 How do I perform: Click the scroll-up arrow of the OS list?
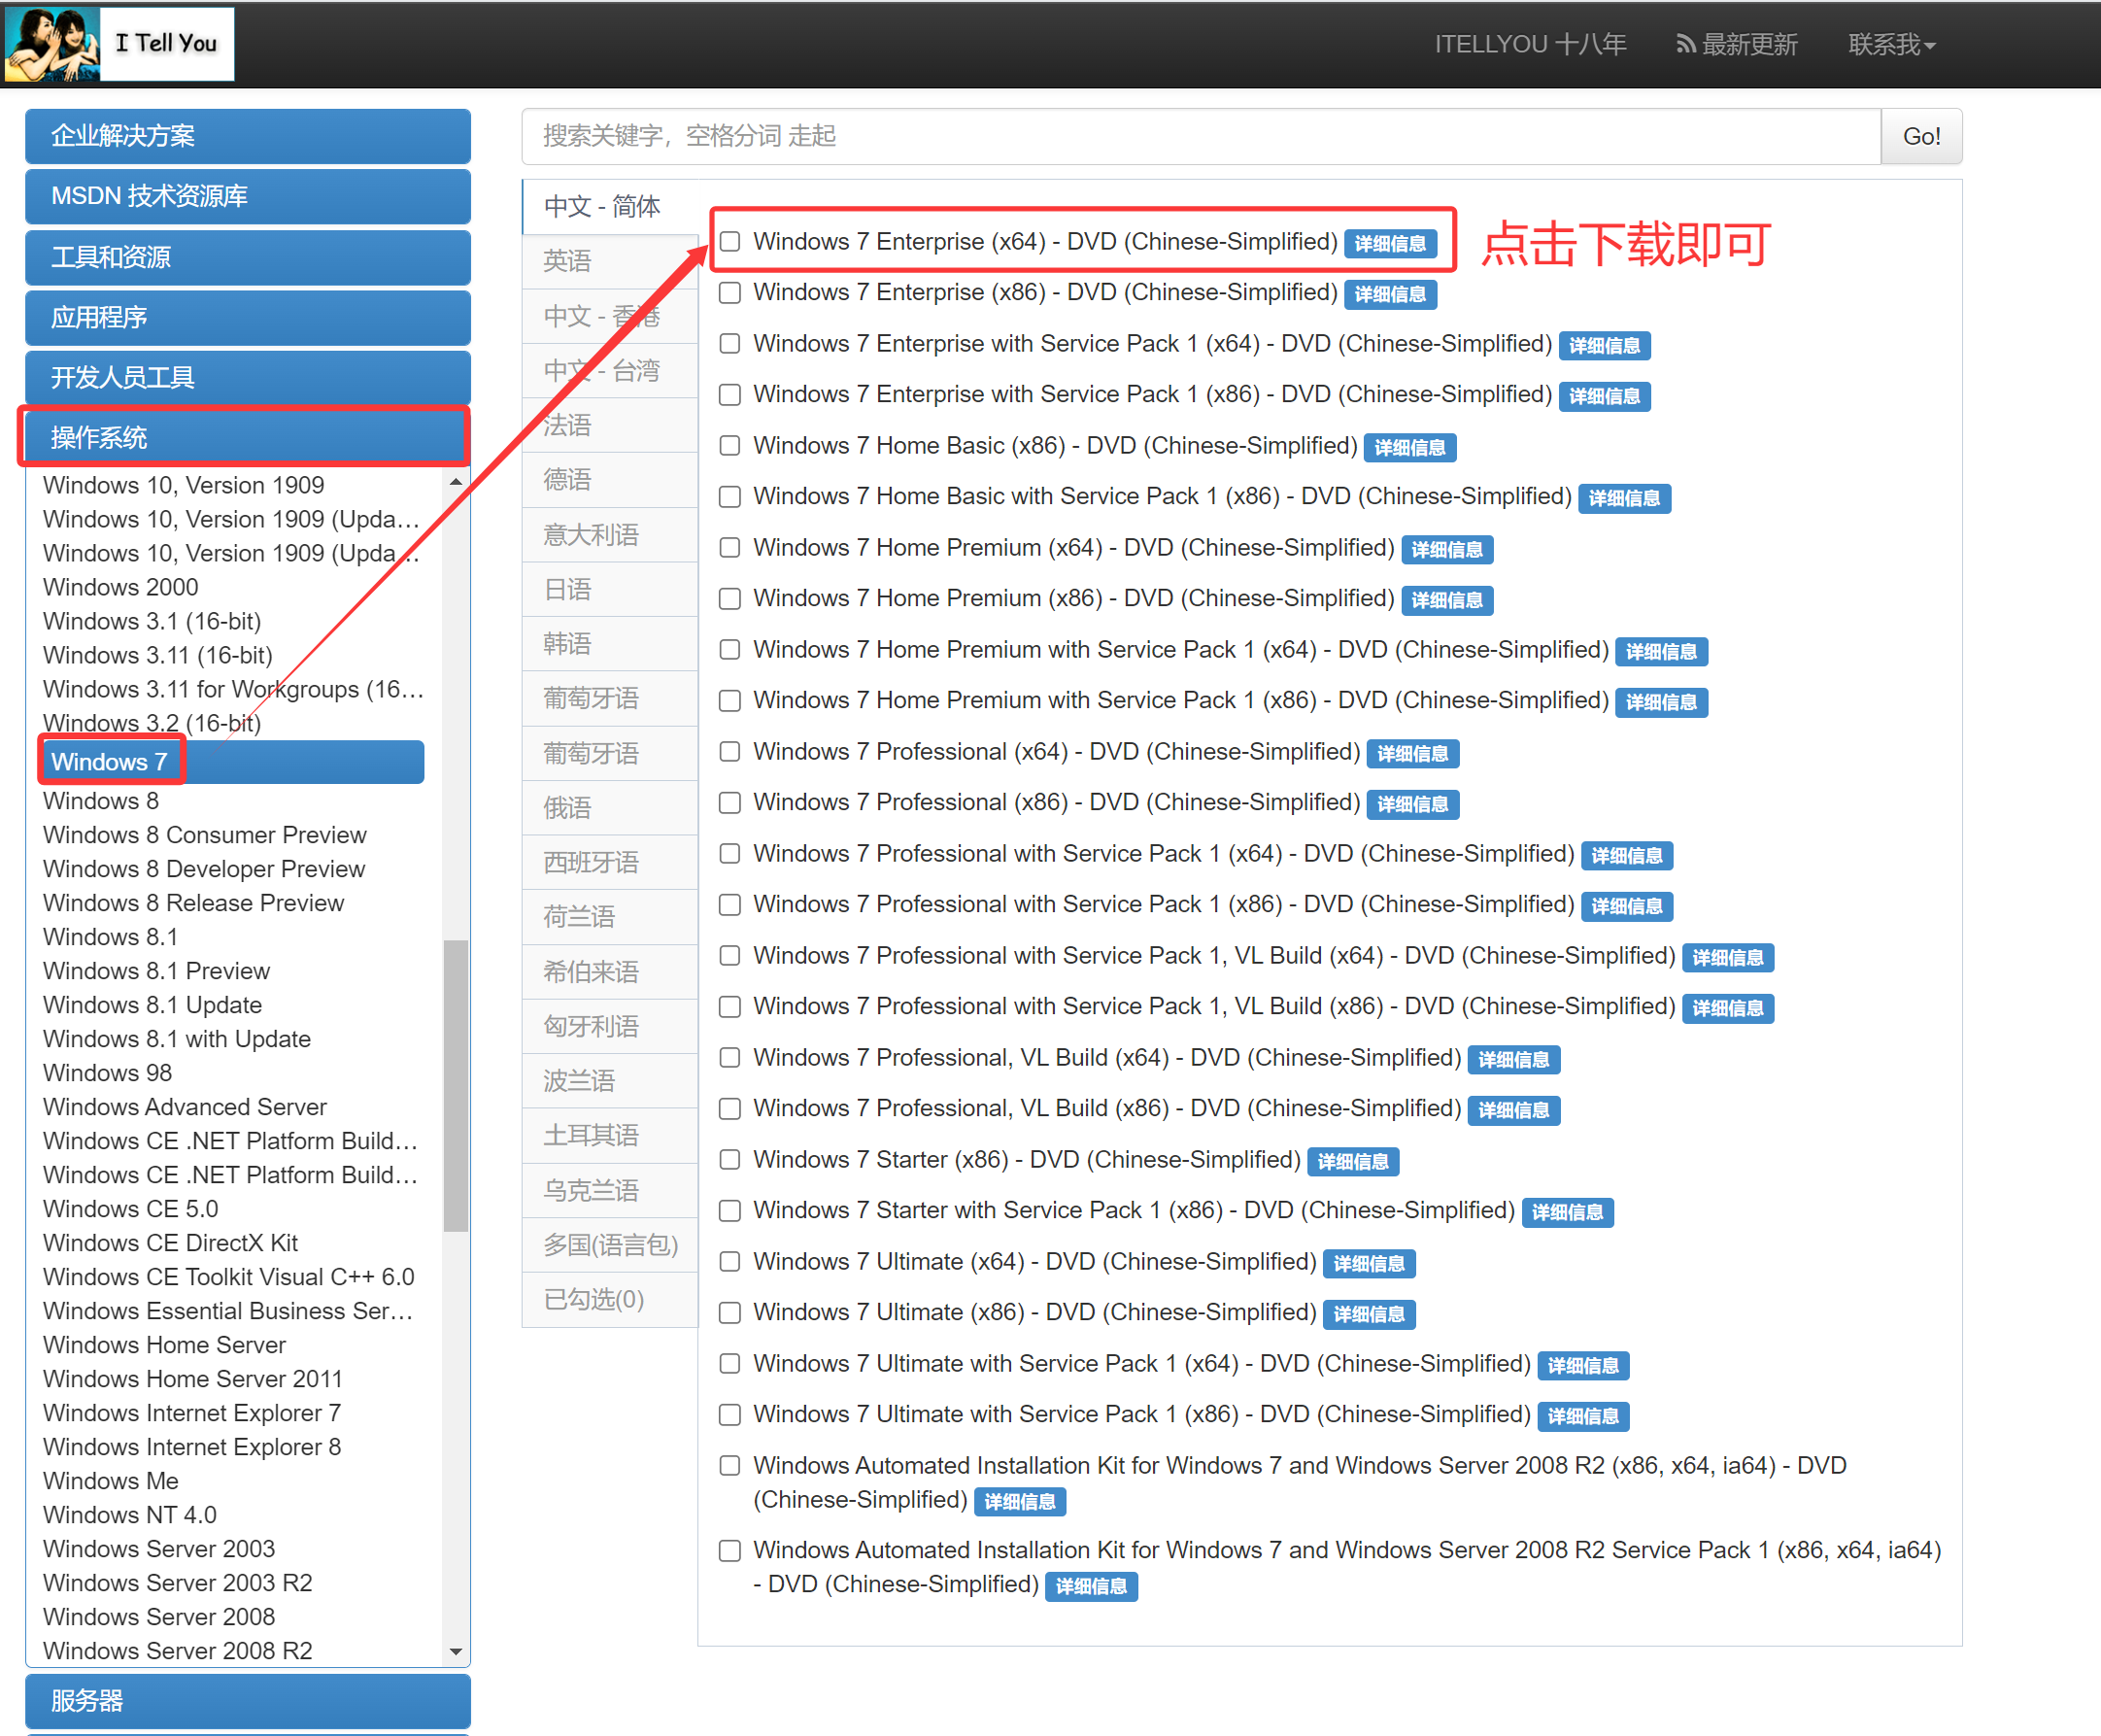(456, 482)
